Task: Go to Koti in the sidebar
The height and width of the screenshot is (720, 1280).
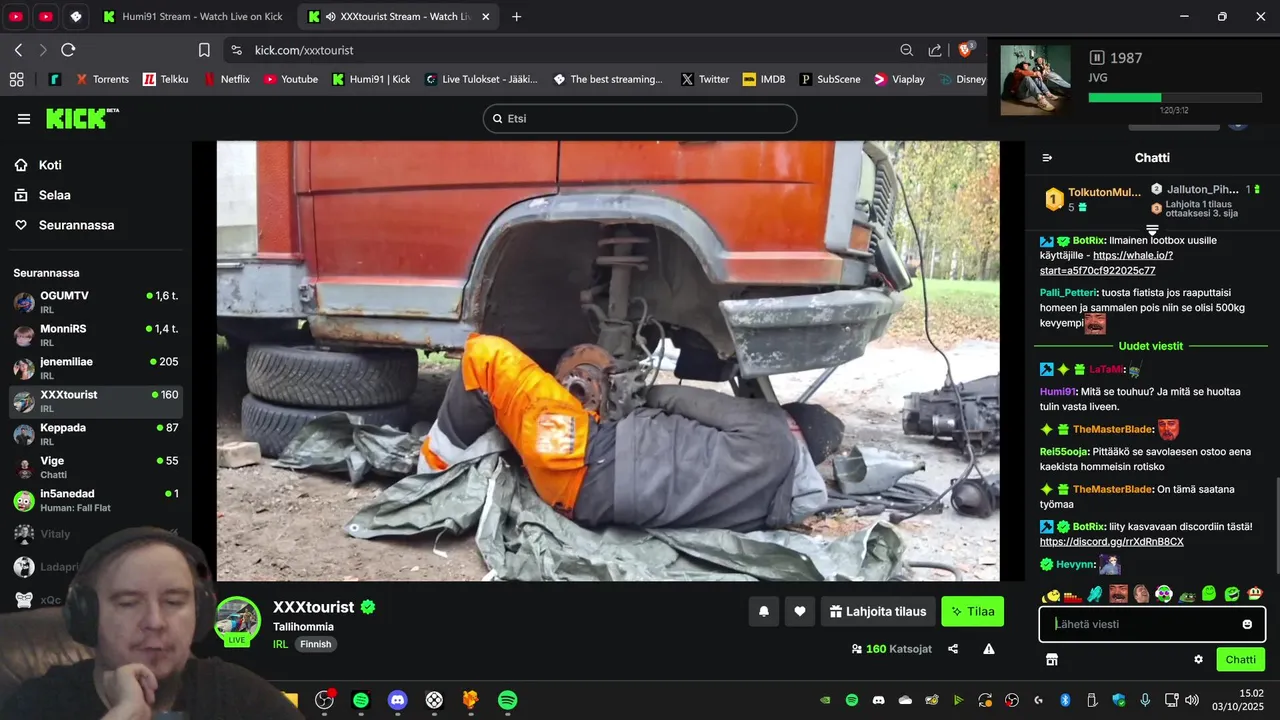Action: pyautogui.click(x=50, y=165)
